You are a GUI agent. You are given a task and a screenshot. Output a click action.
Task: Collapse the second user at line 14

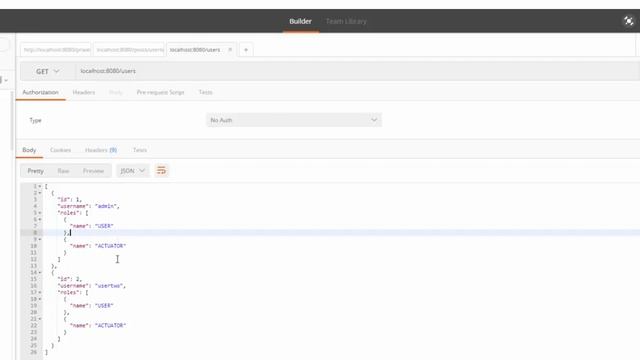click(x=40, y=272)
